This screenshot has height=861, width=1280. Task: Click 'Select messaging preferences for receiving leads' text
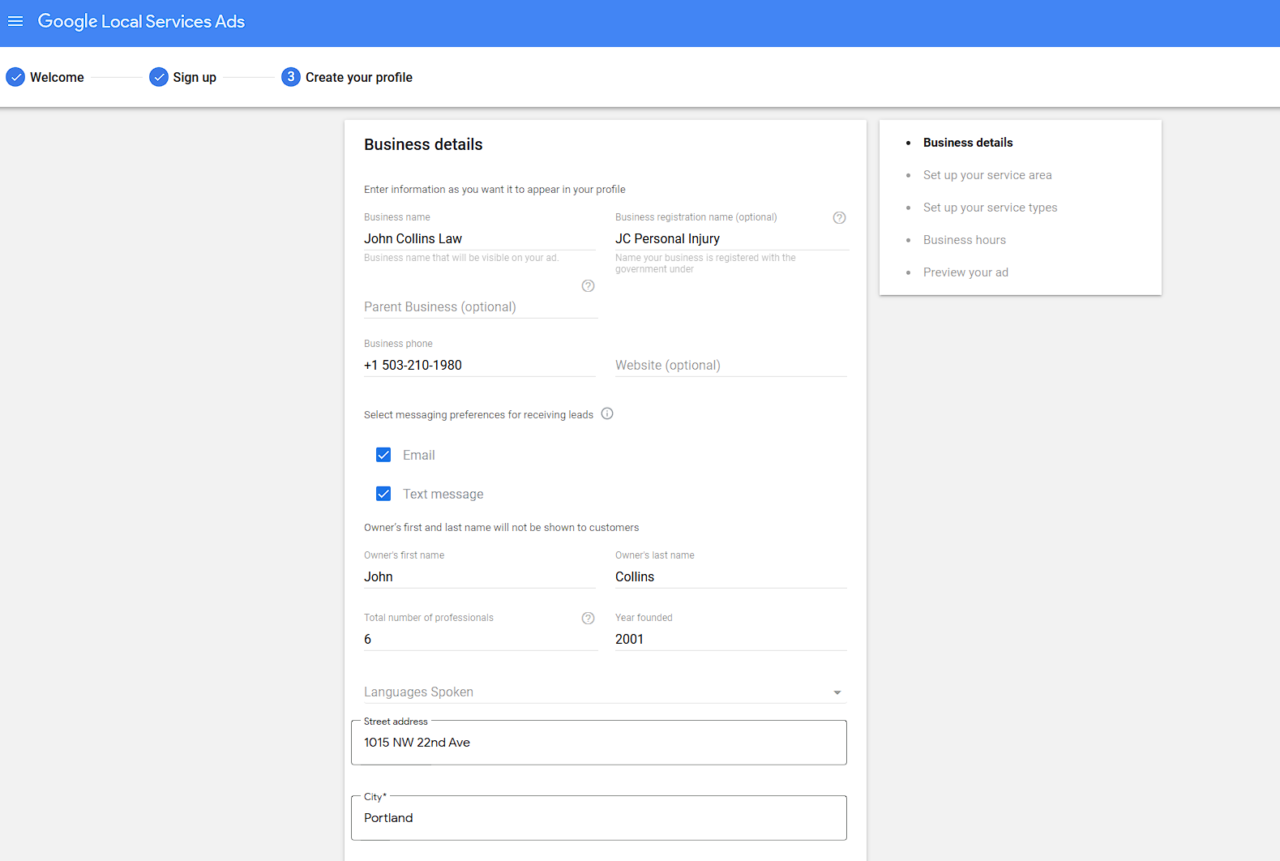click(478, 414)
